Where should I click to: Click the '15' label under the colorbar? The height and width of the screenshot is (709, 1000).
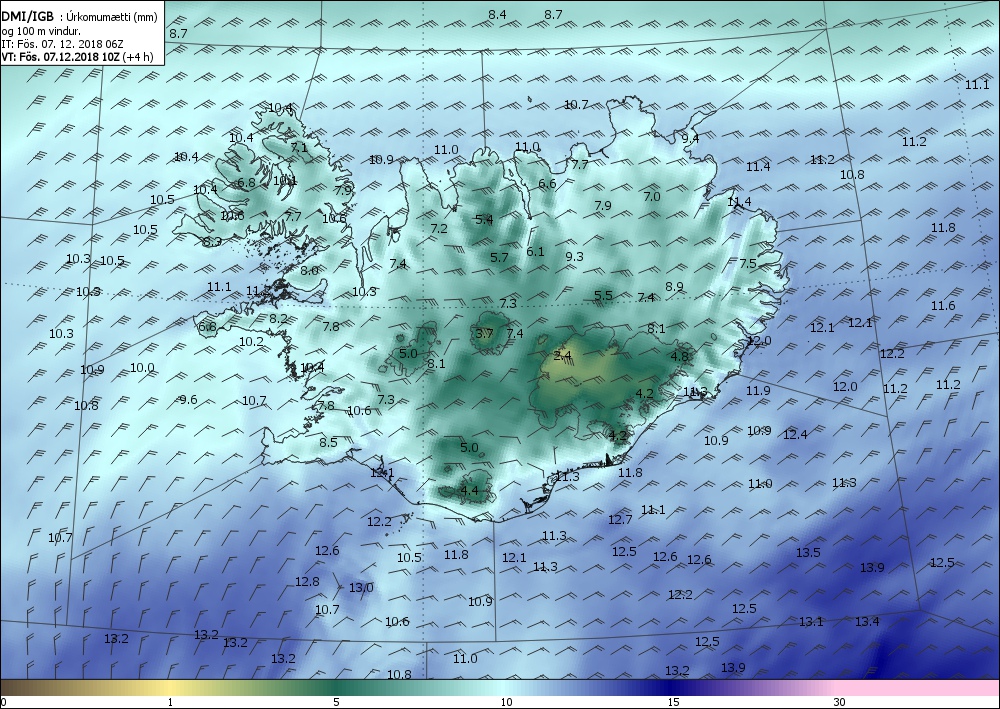click(673, 702)
